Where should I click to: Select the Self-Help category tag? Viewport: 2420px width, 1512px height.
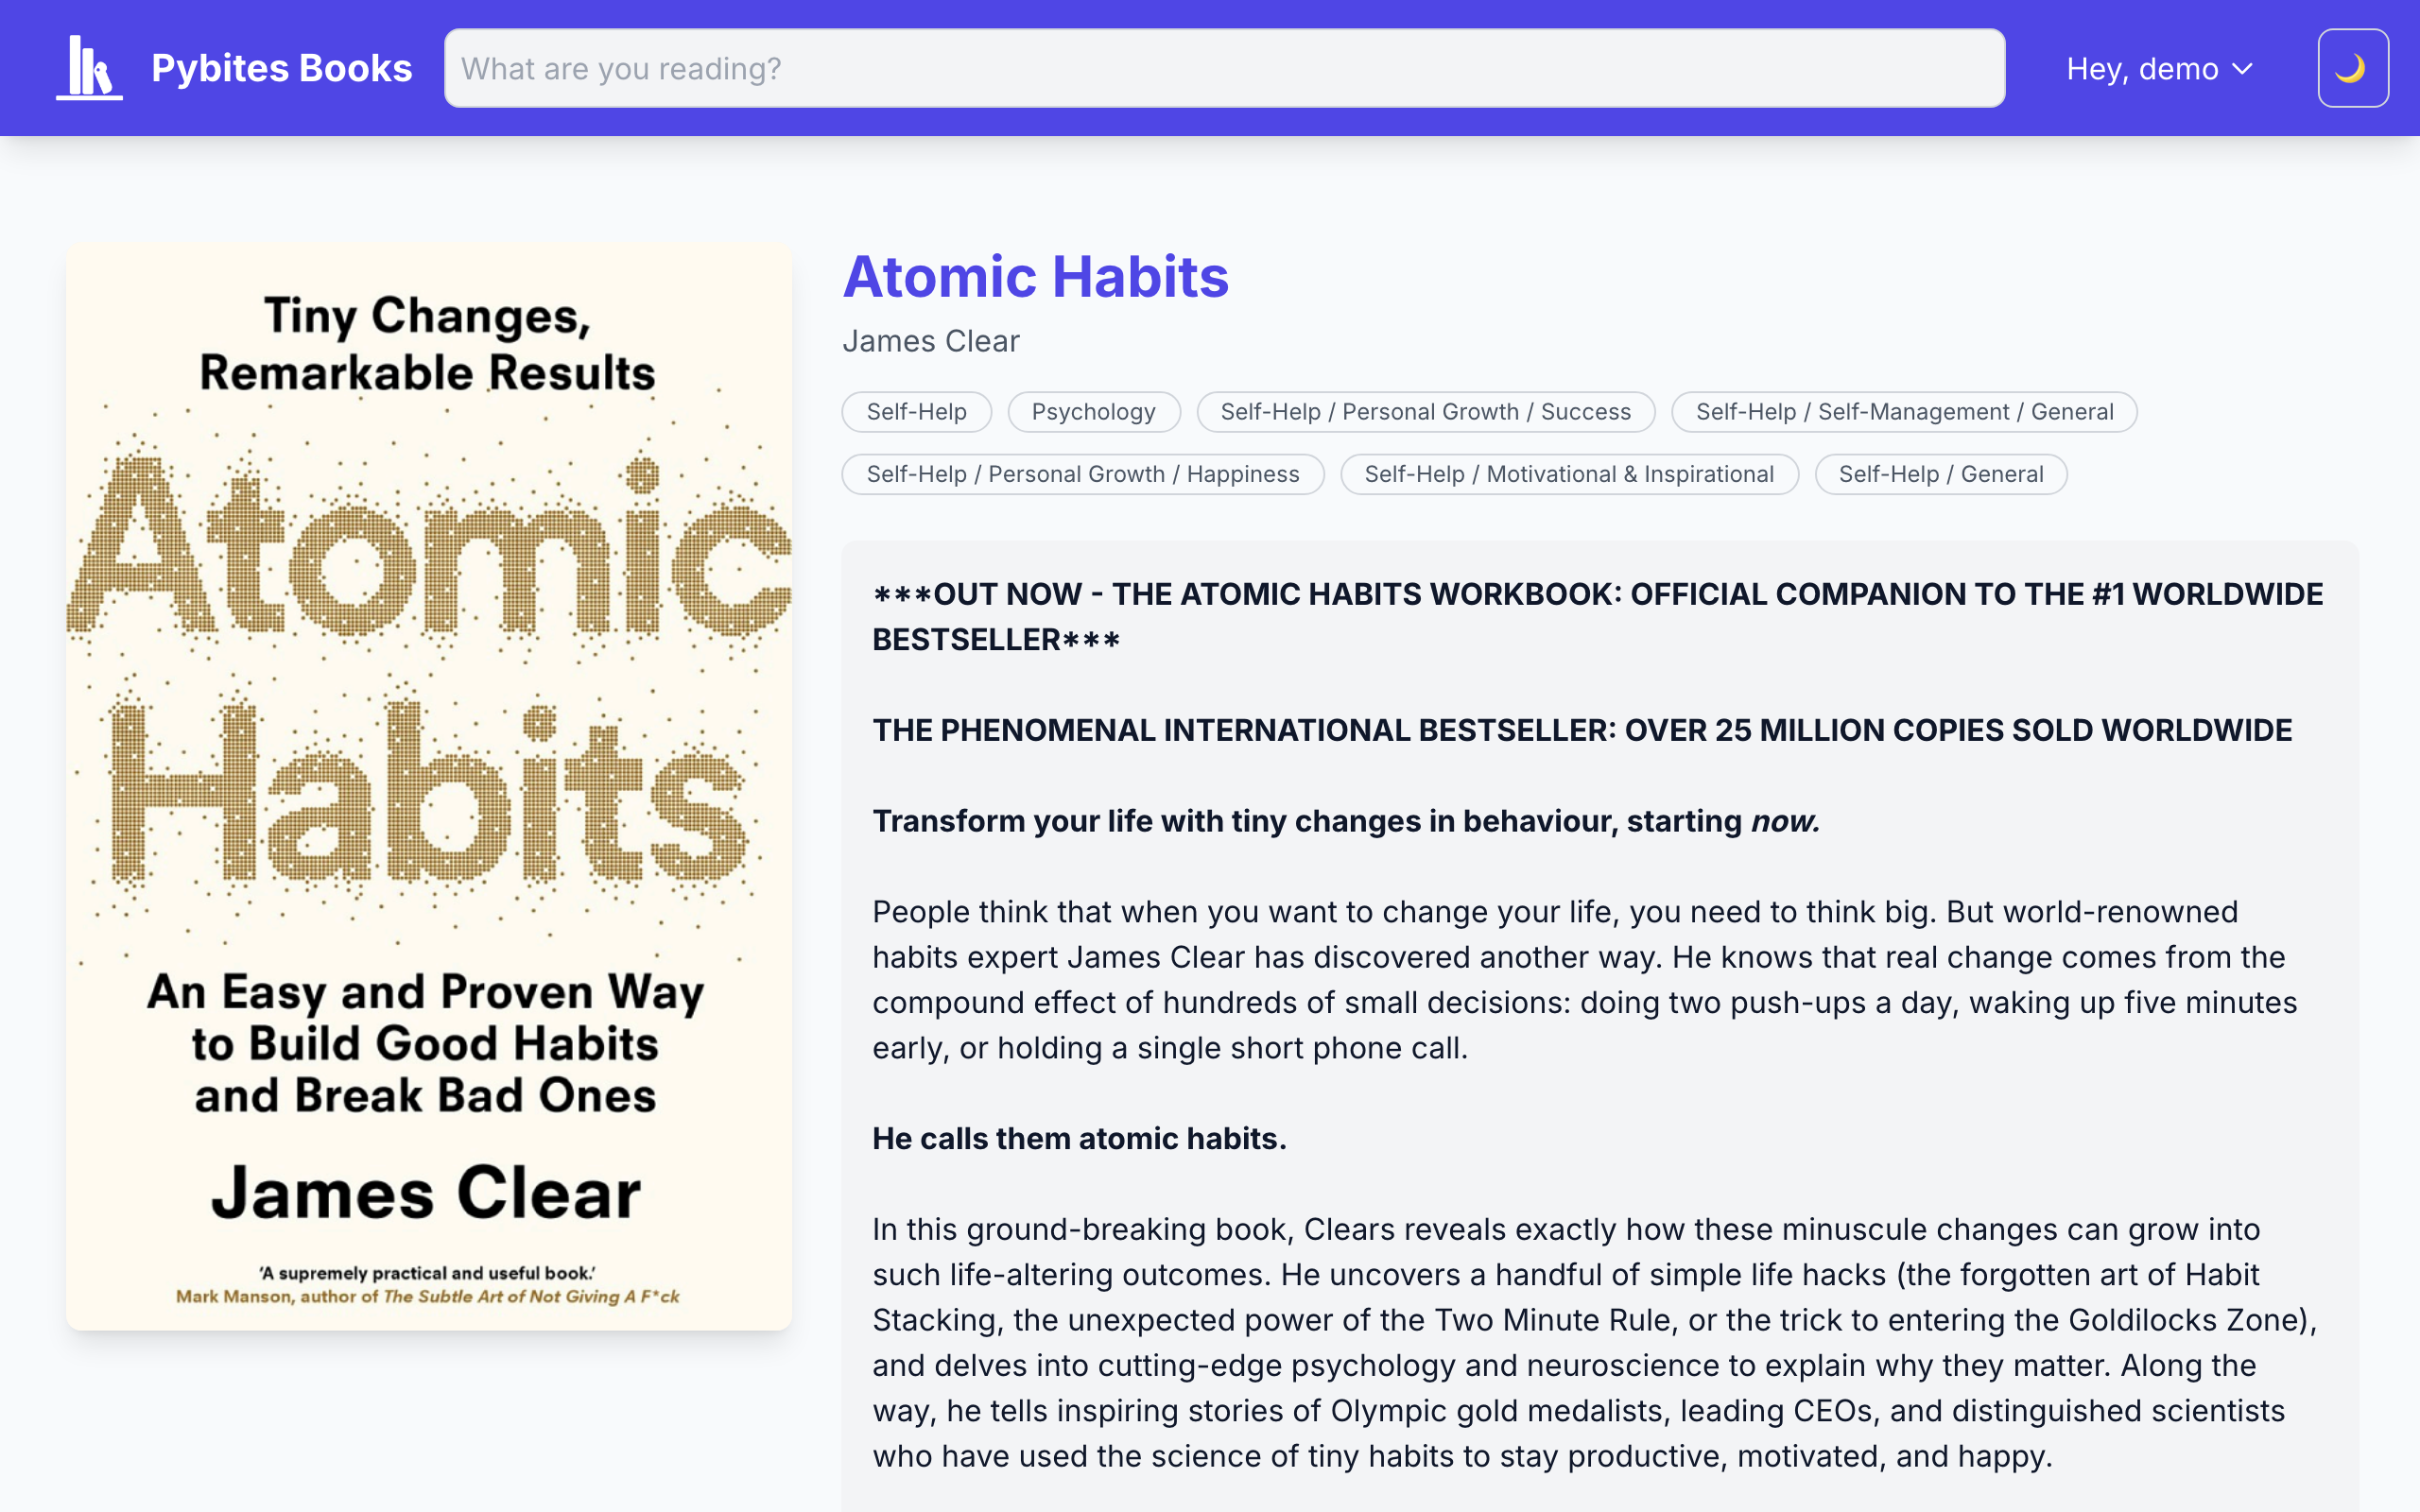pyautogui.click(x=916, y=412)
